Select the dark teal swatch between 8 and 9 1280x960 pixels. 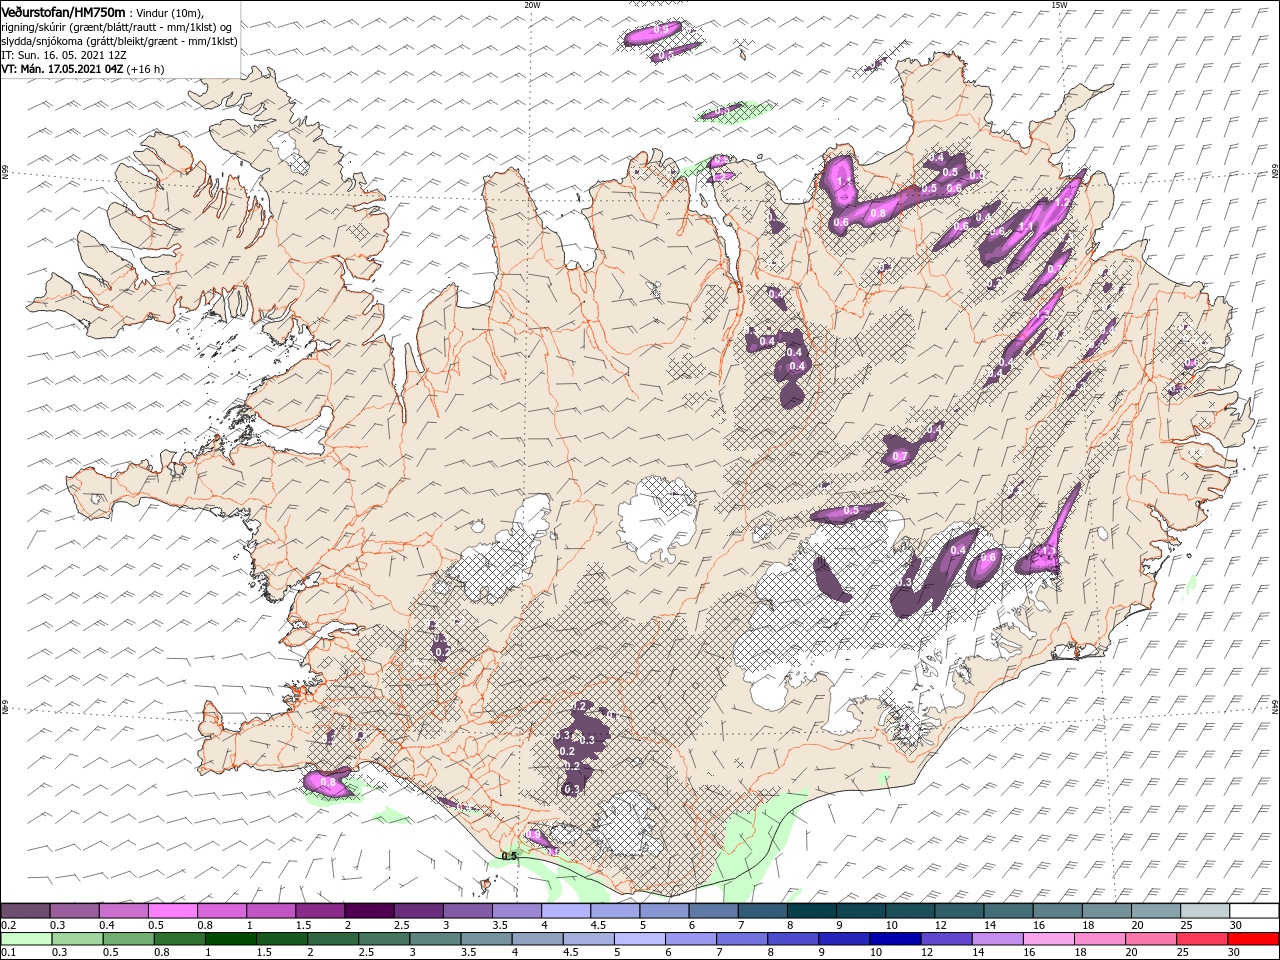(811, 911)
